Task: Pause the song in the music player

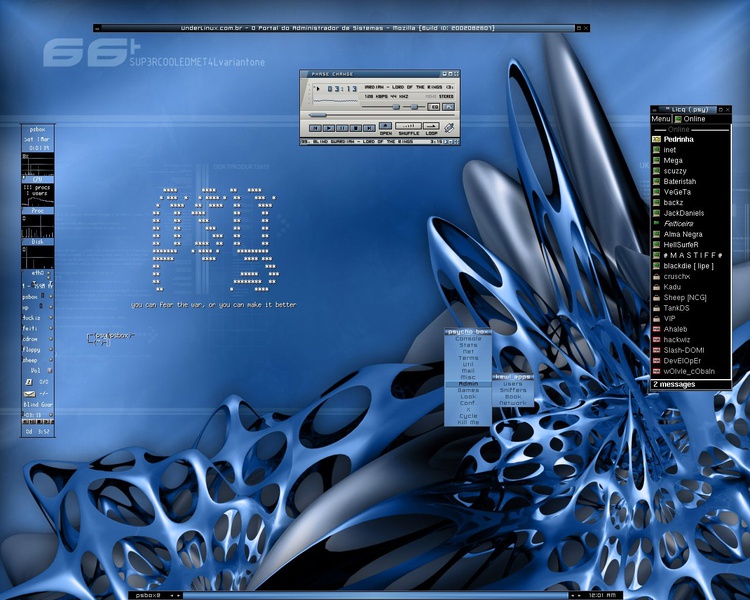Action: (x=342, y=128)
